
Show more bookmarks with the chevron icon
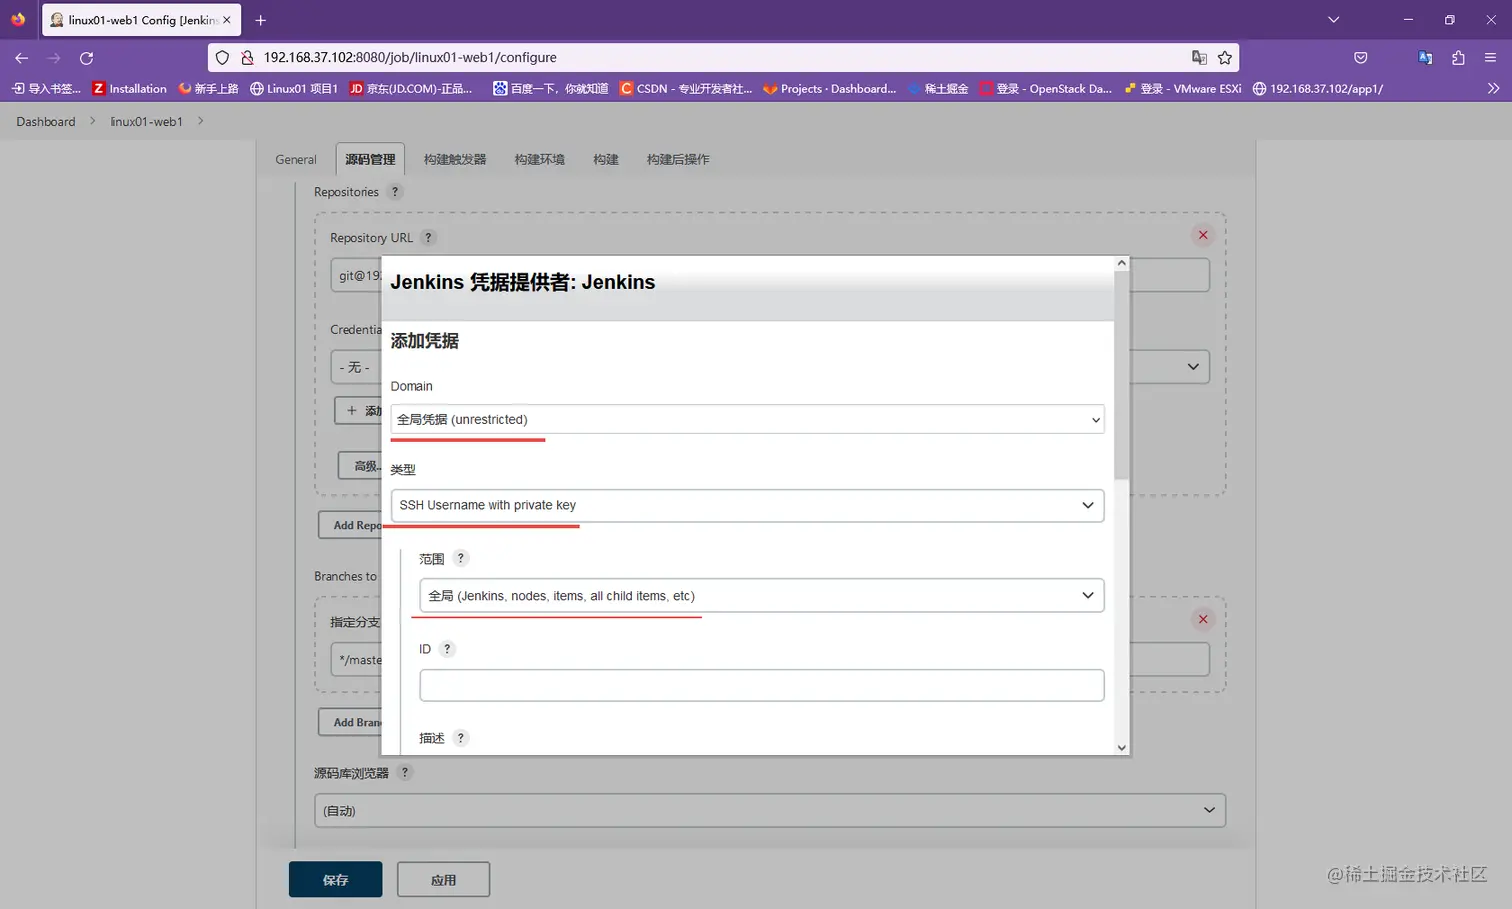point(1493,89)
